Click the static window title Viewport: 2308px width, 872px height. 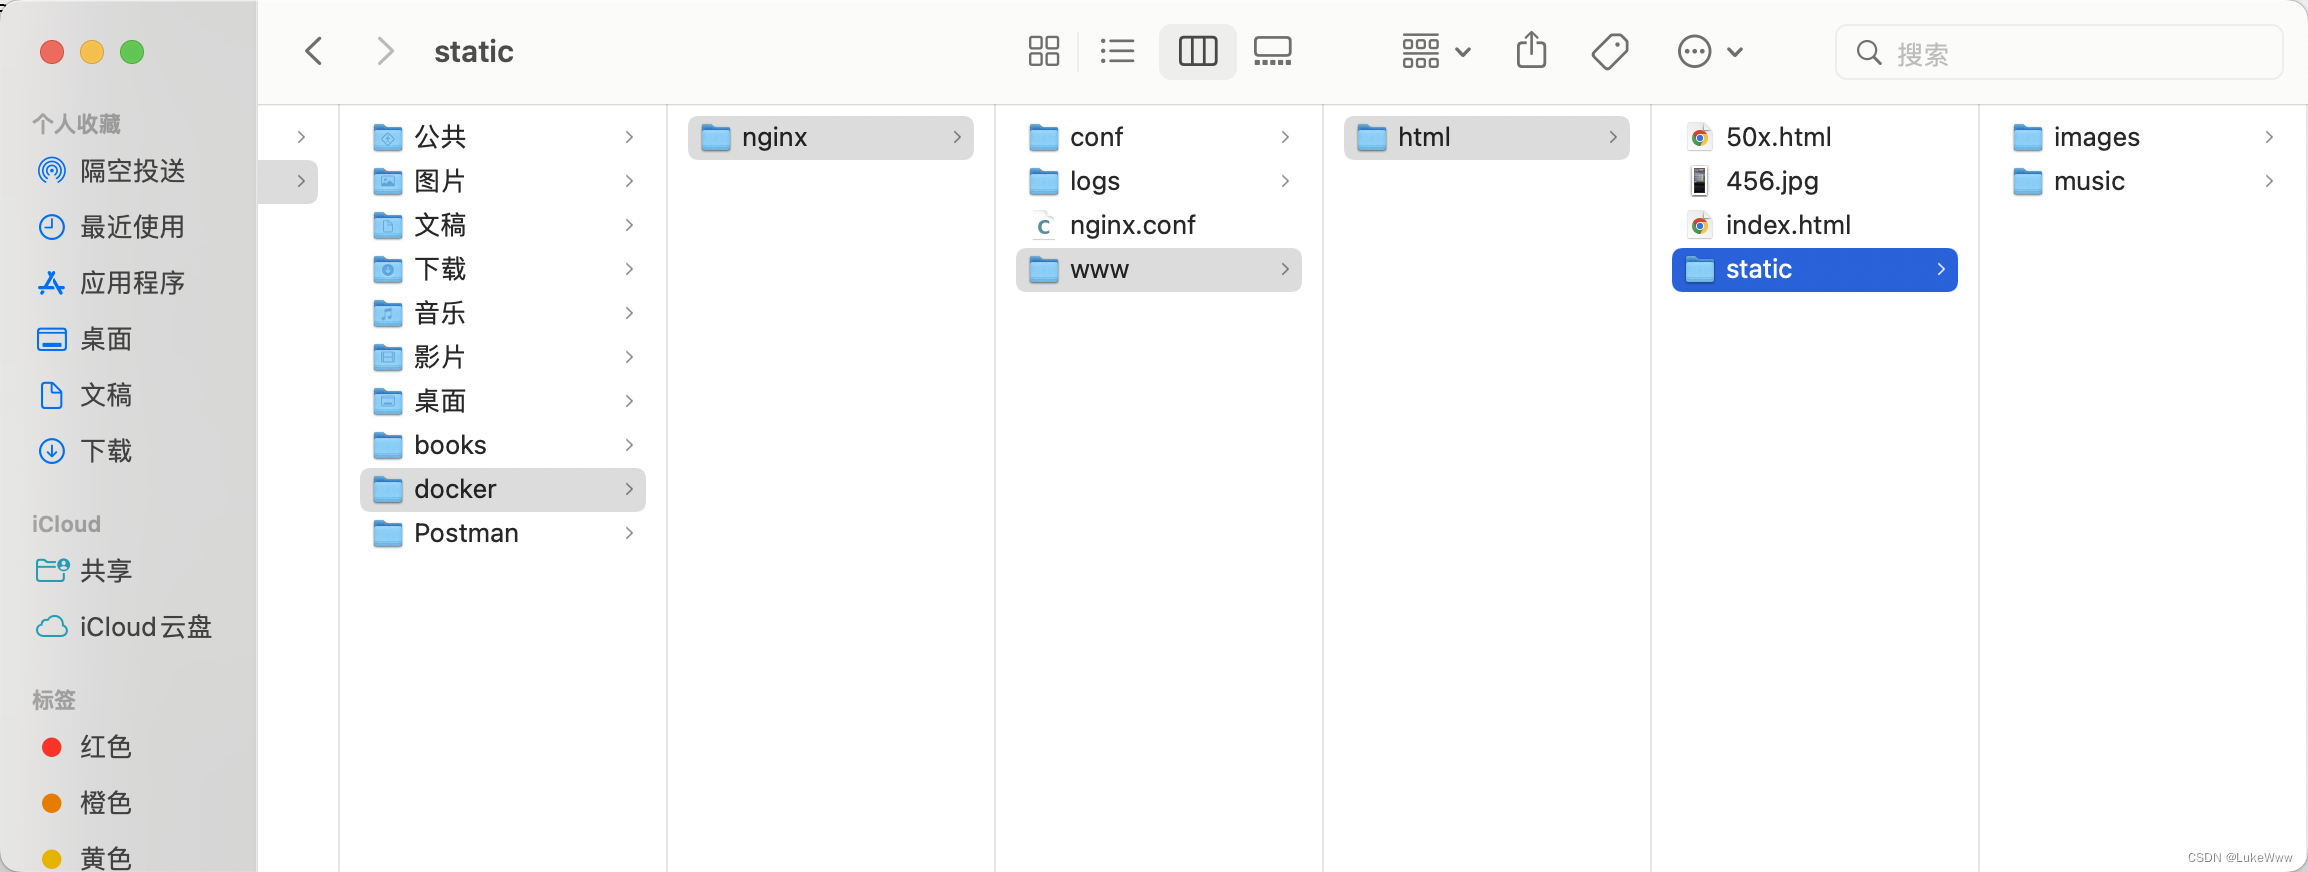click(474, 51)
